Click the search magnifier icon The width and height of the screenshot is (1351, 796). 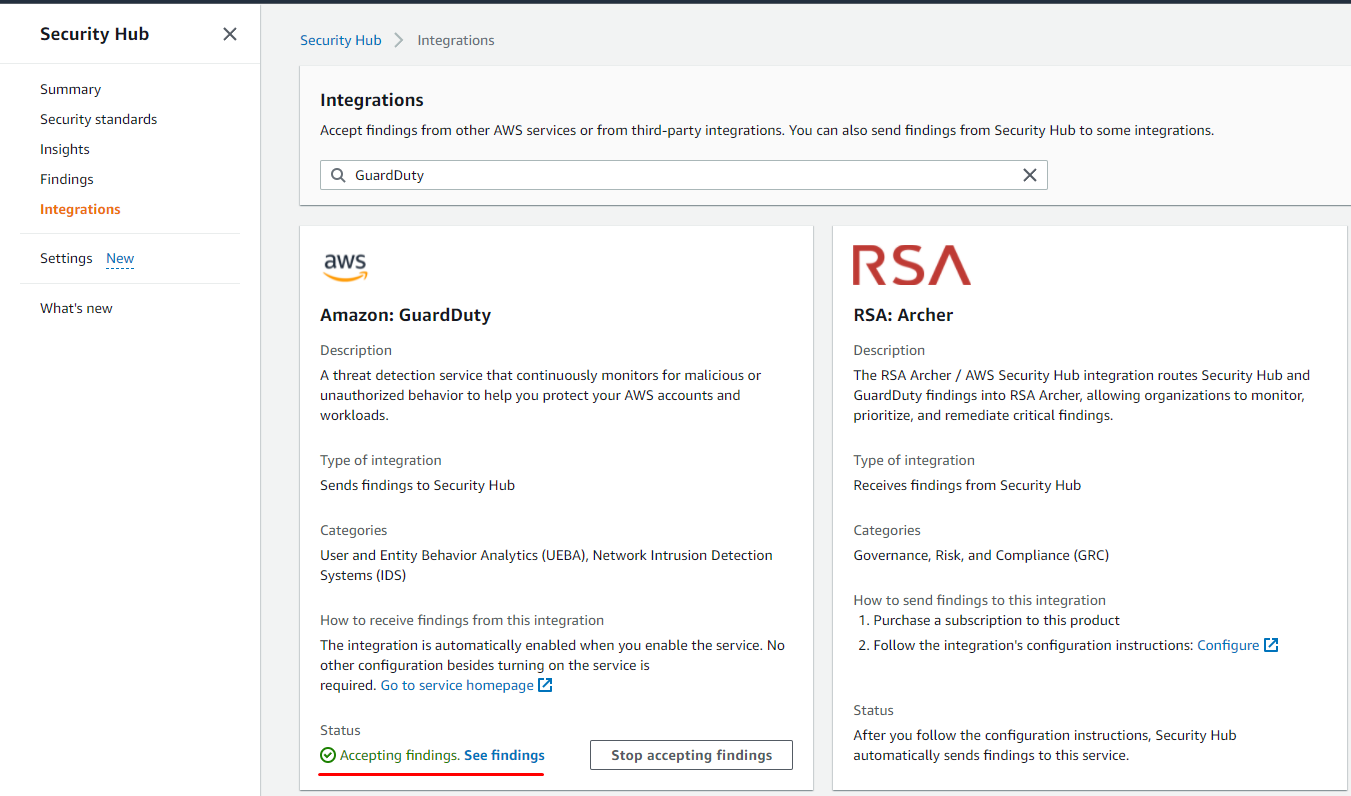click(338, 175)
